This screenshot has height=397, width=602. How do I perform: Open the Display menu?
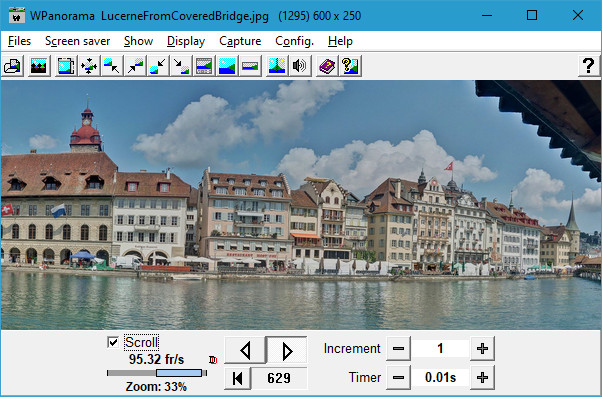186,41
